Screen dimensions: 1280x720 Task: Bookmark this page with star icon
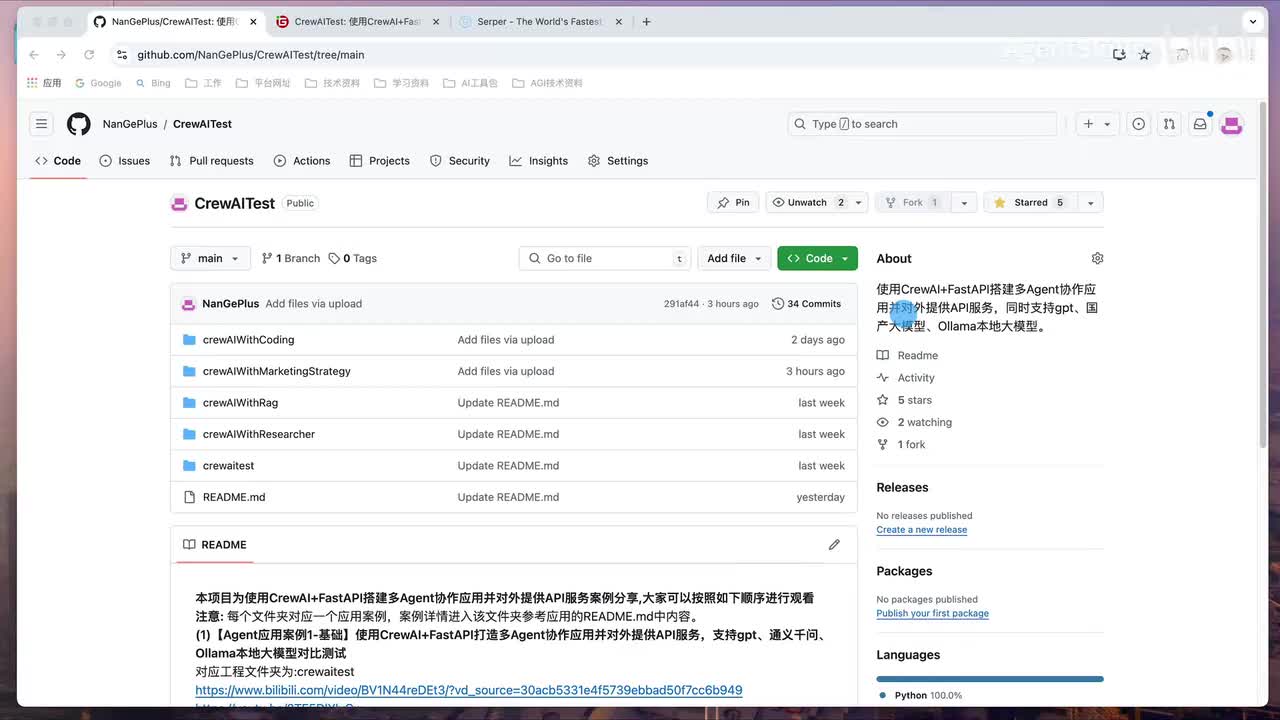click(1145, 55)
